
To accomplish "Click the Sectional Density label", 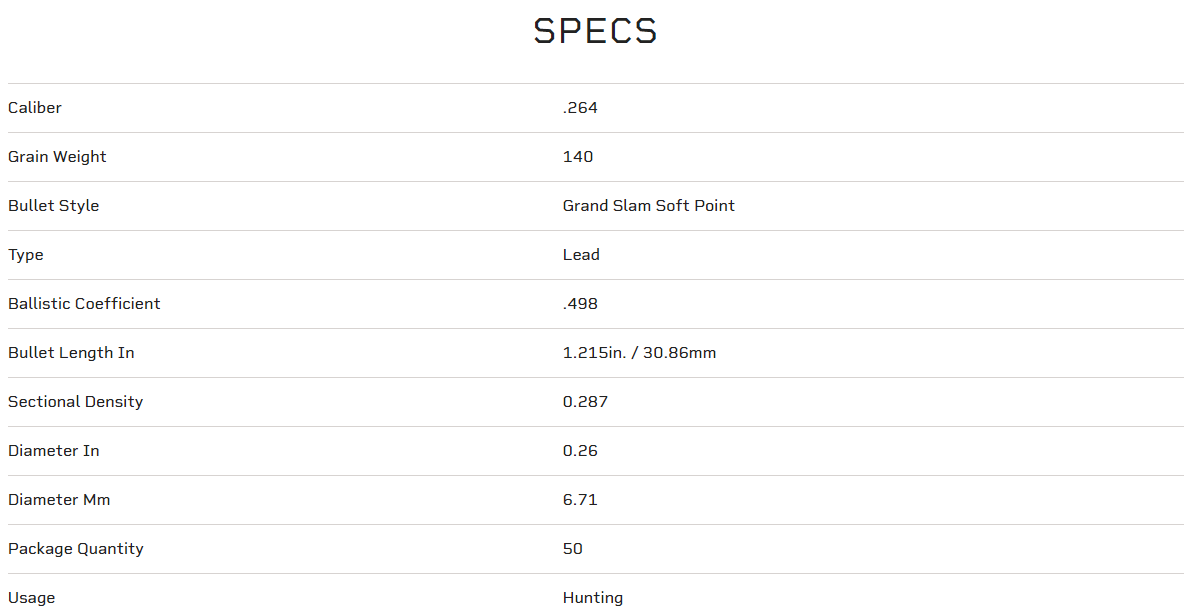I will pyautogui.click(x=76, y=402).
